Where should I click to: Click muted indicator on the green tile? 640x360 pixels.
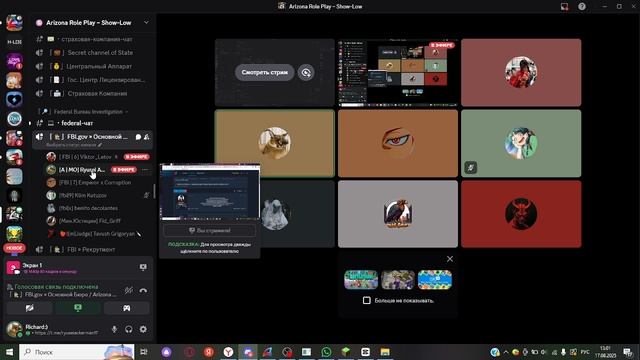click(471, 167)
